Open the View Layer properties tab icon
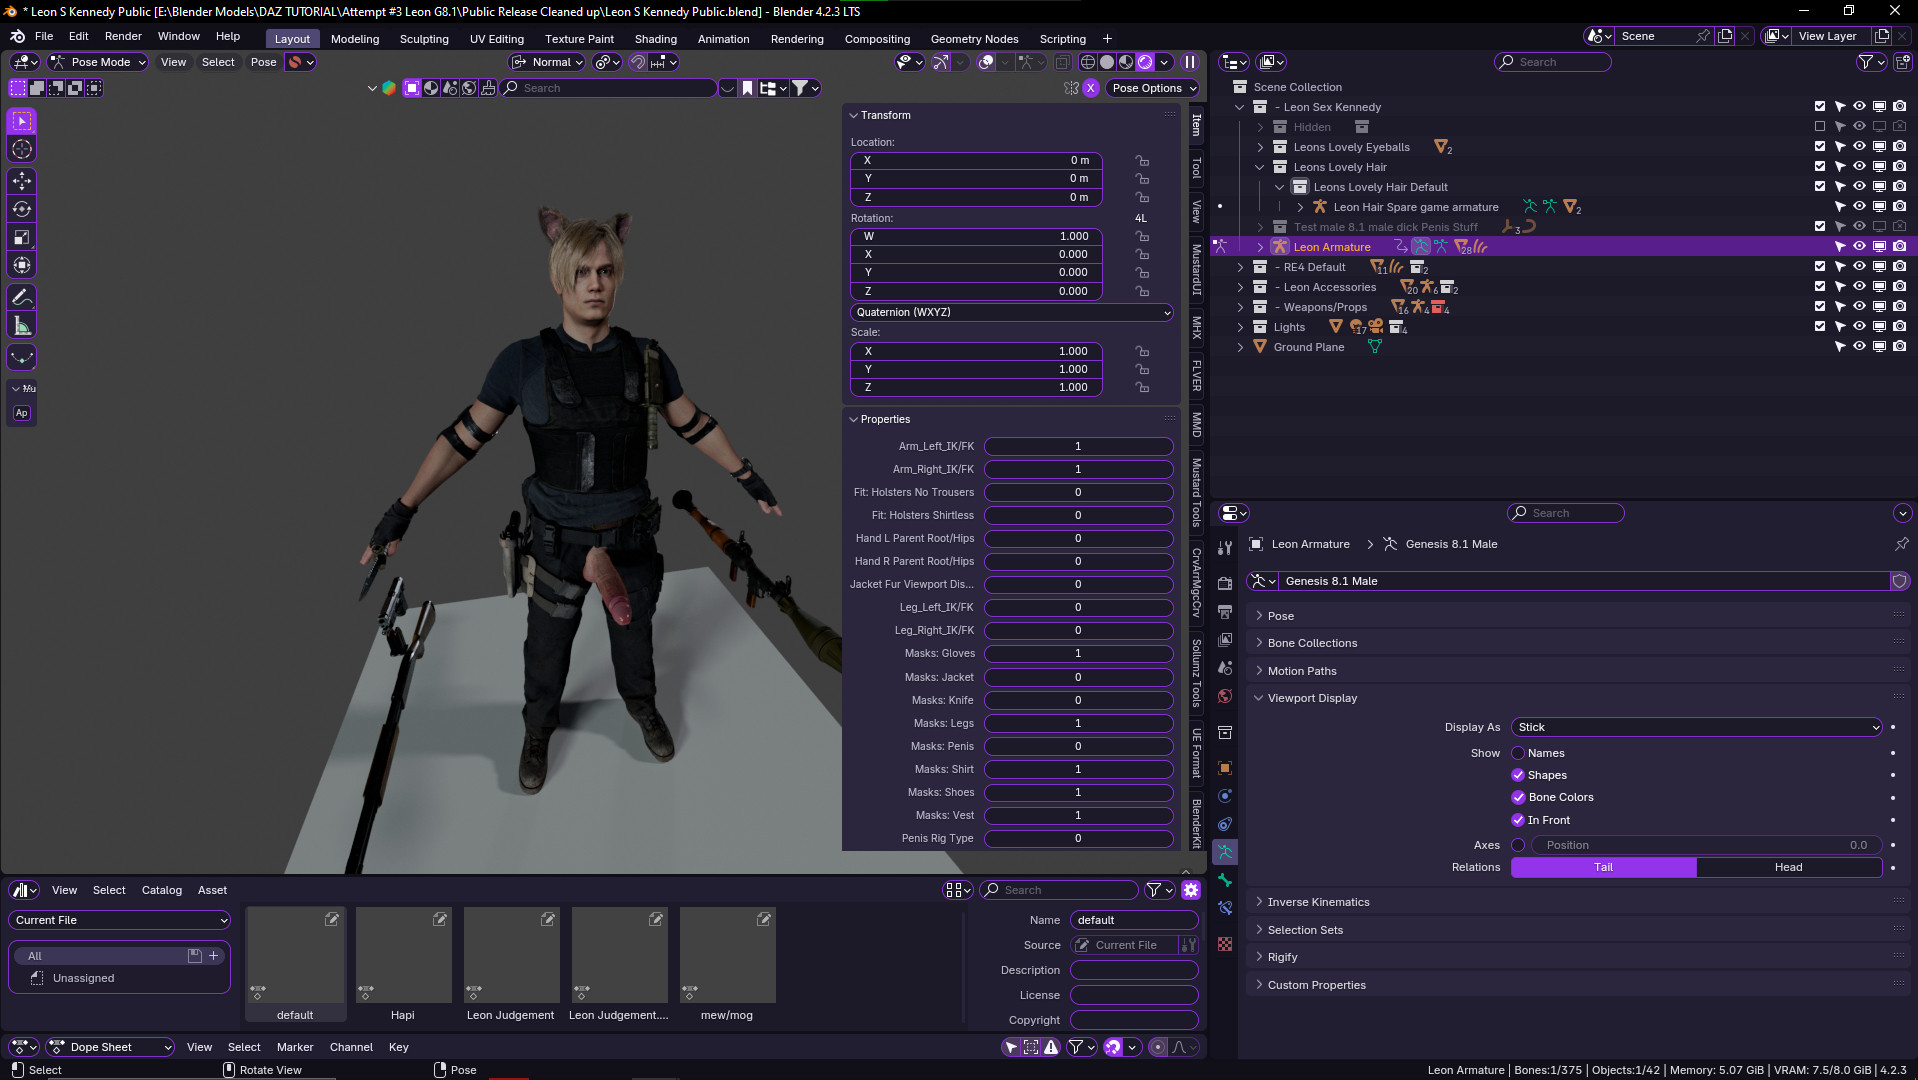1918x1080 pixels. click(1225, 639)
